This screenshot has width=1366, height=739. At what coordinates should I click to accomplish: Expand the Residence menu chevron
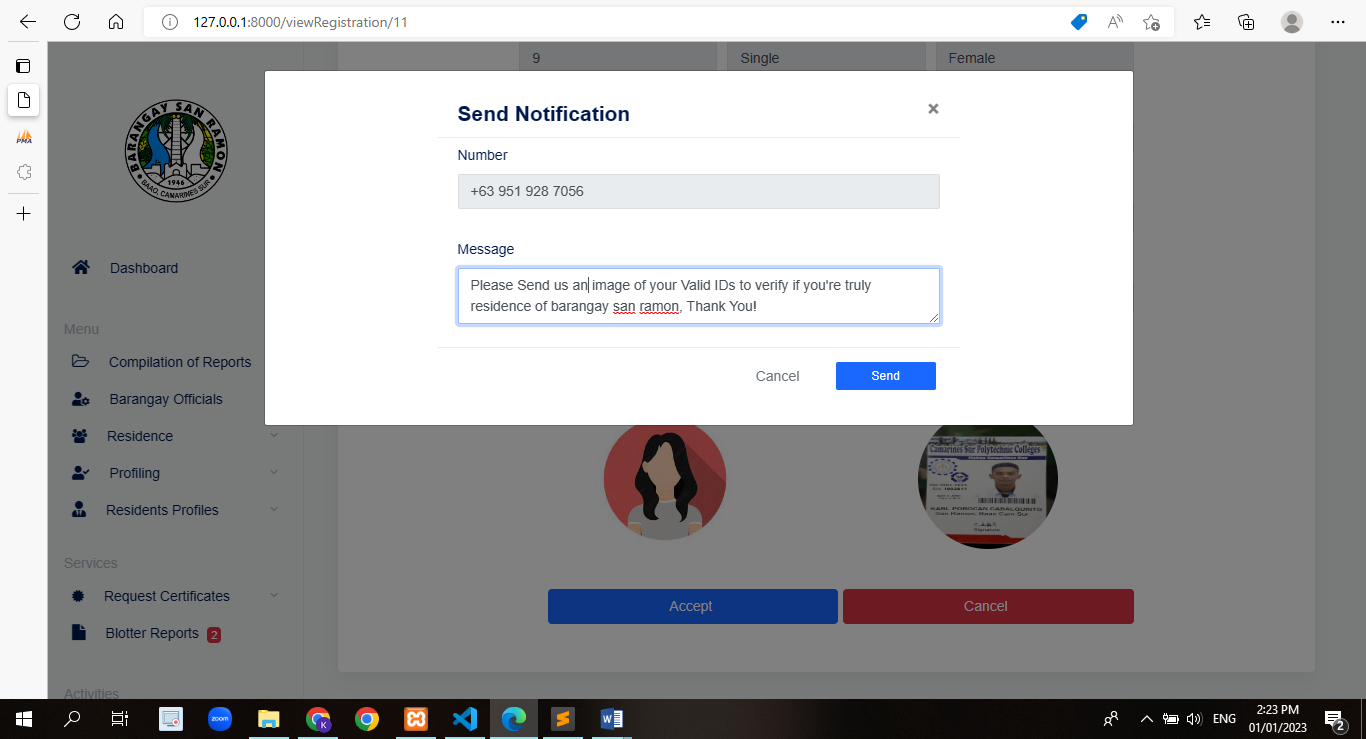(274, 435)
